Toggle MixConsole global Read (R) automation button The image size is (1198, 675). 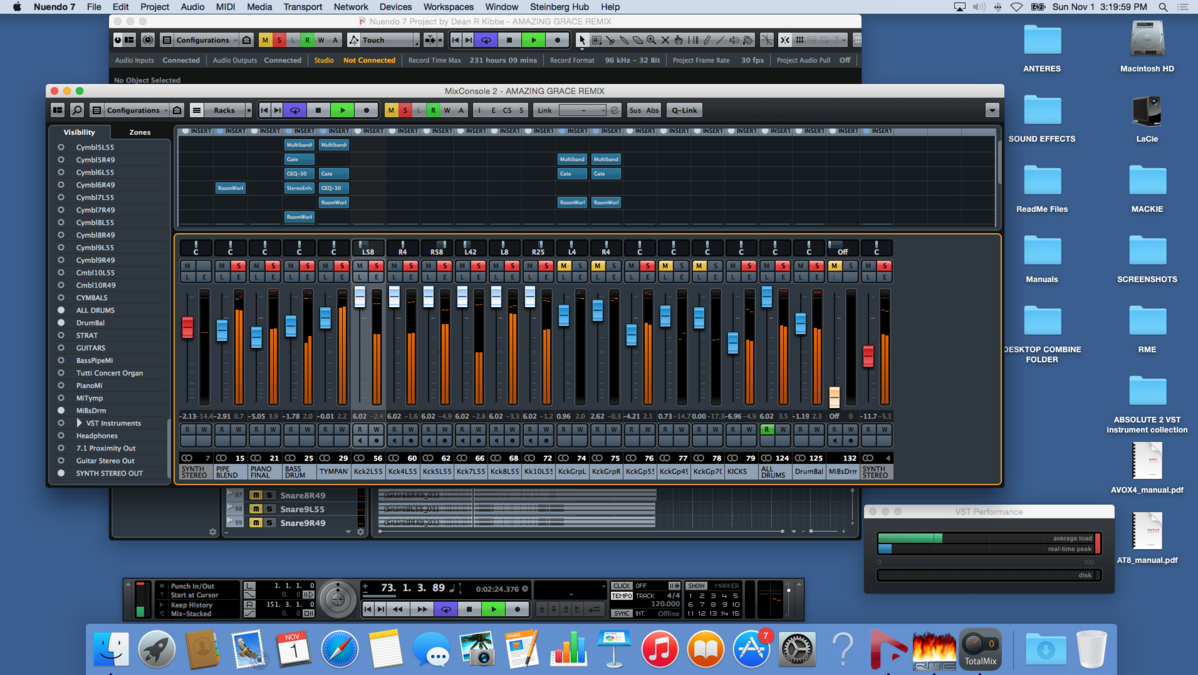pos(433,110)
